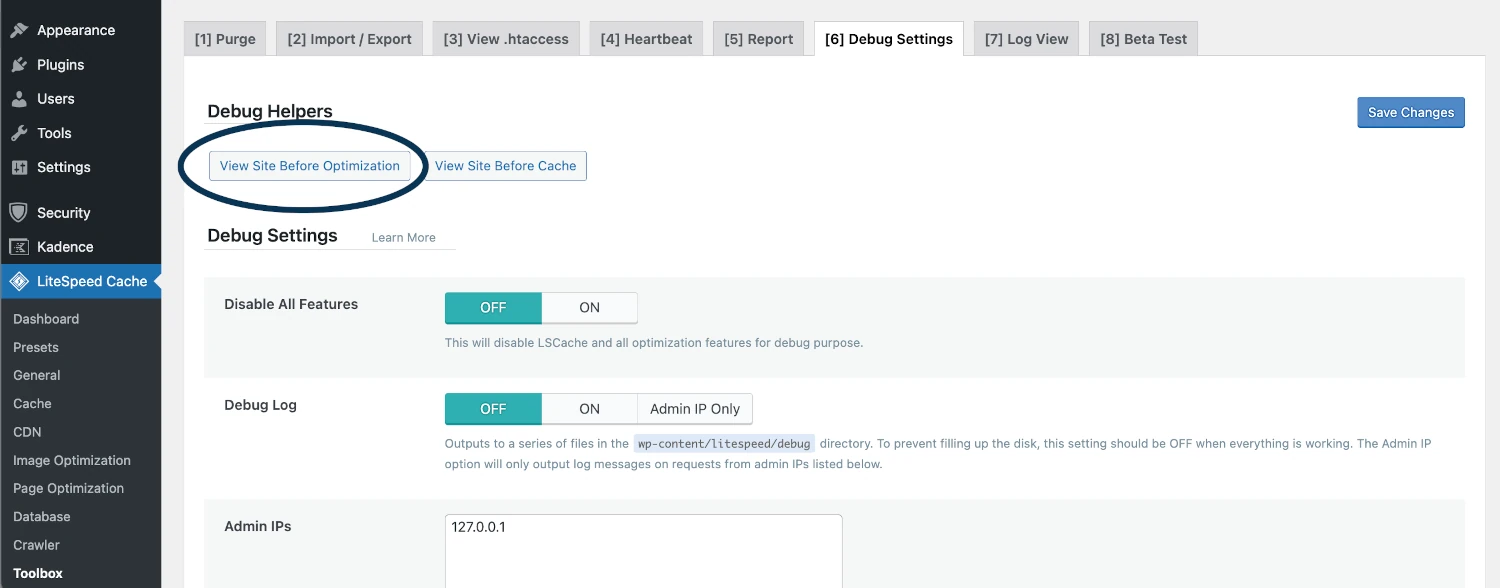Select the LiteSpeed Cache menu item
The image size is (1500, 588).
click(80, 281)
